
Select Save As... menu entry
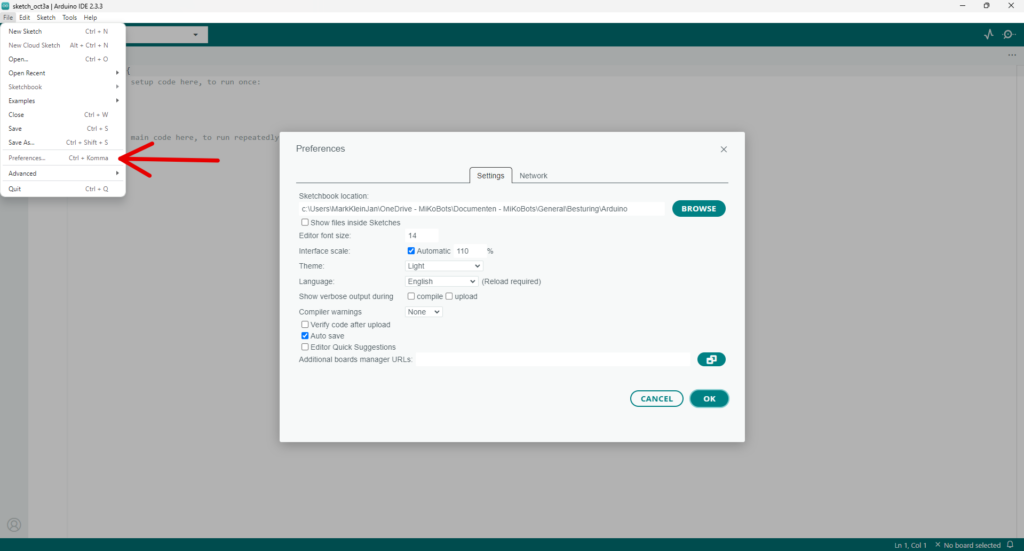[x=63, y=142]
